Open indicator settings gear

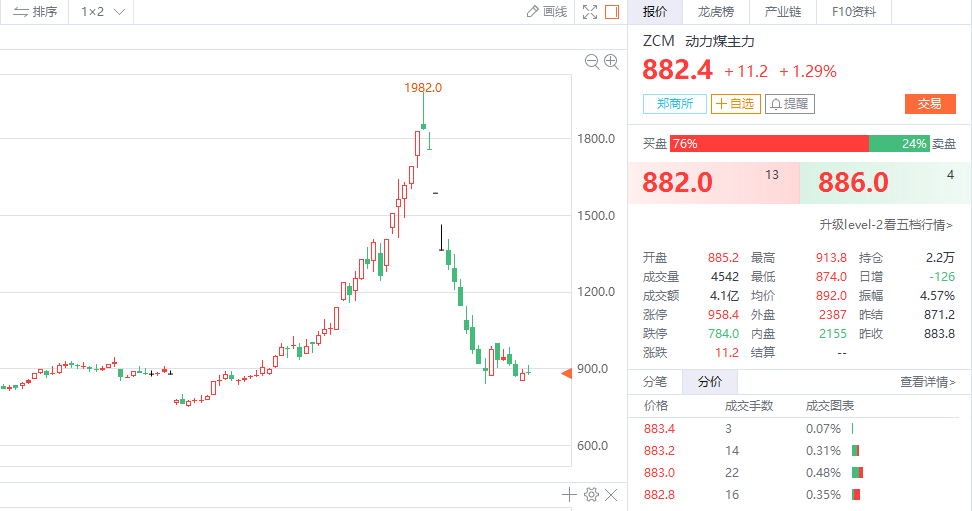click(x=591, y=495)
